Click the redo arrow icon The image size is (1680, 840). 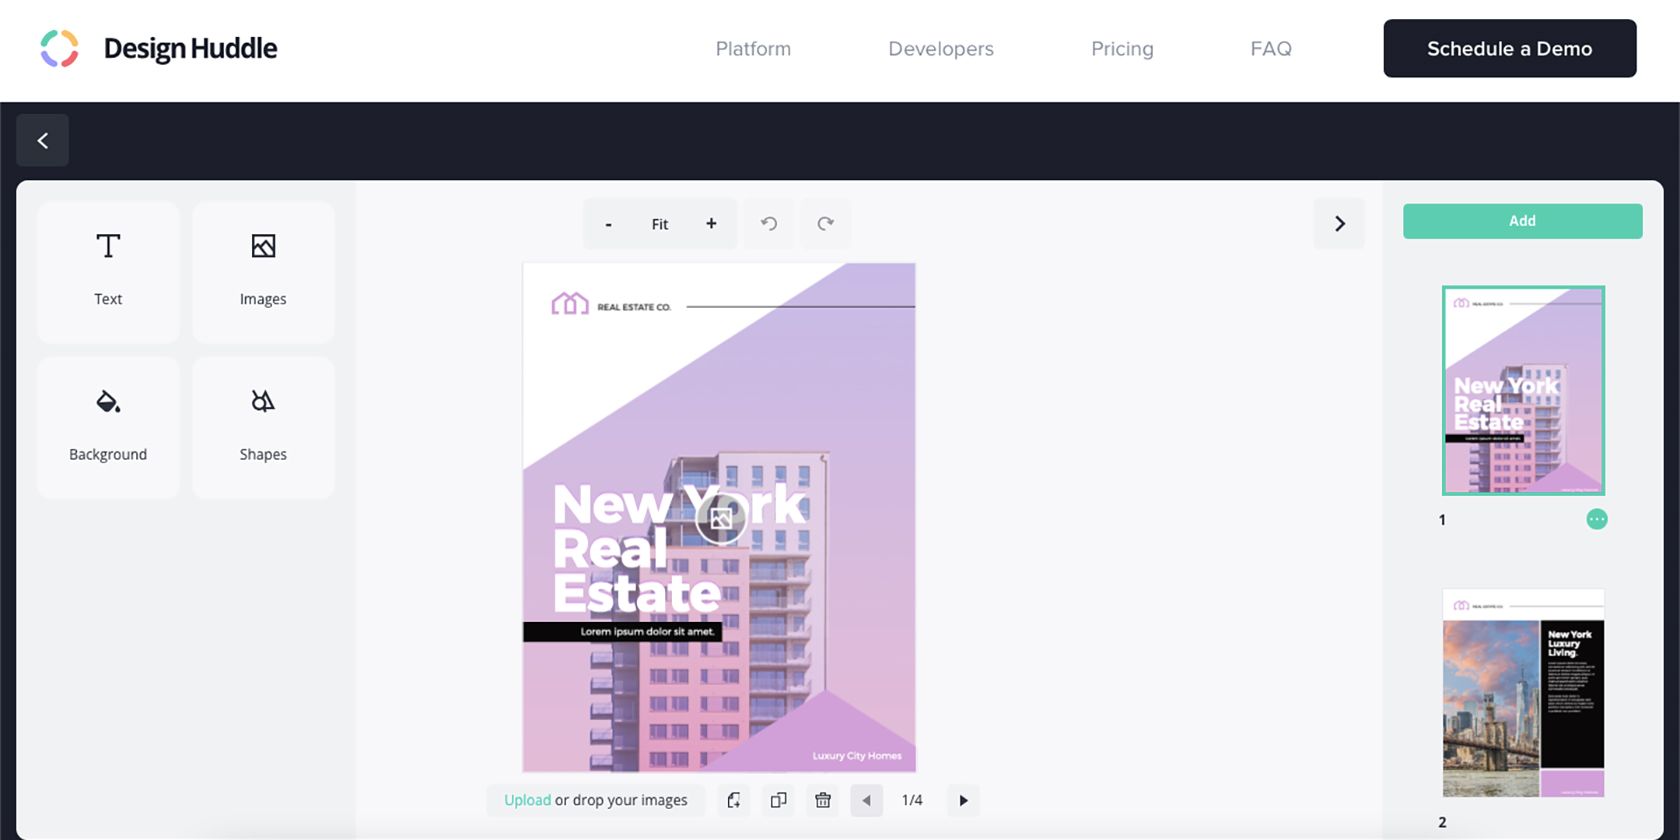(x=825, y=224)
